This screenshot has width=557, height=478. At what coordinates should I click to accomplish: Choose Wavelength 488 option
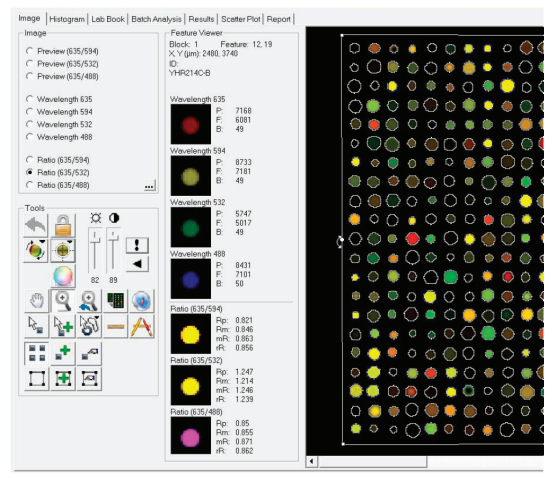tap(30, 137)
